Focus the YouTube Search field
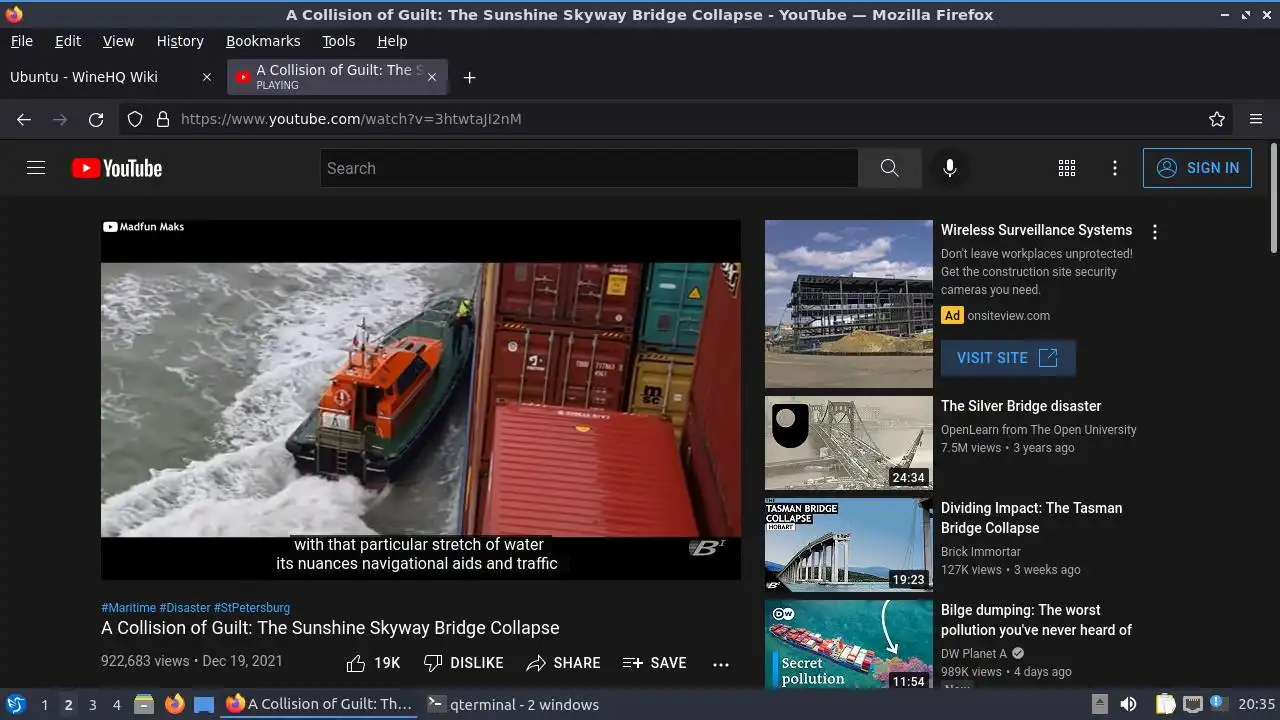Viewport: 1280px width, 720px height. 589,168
